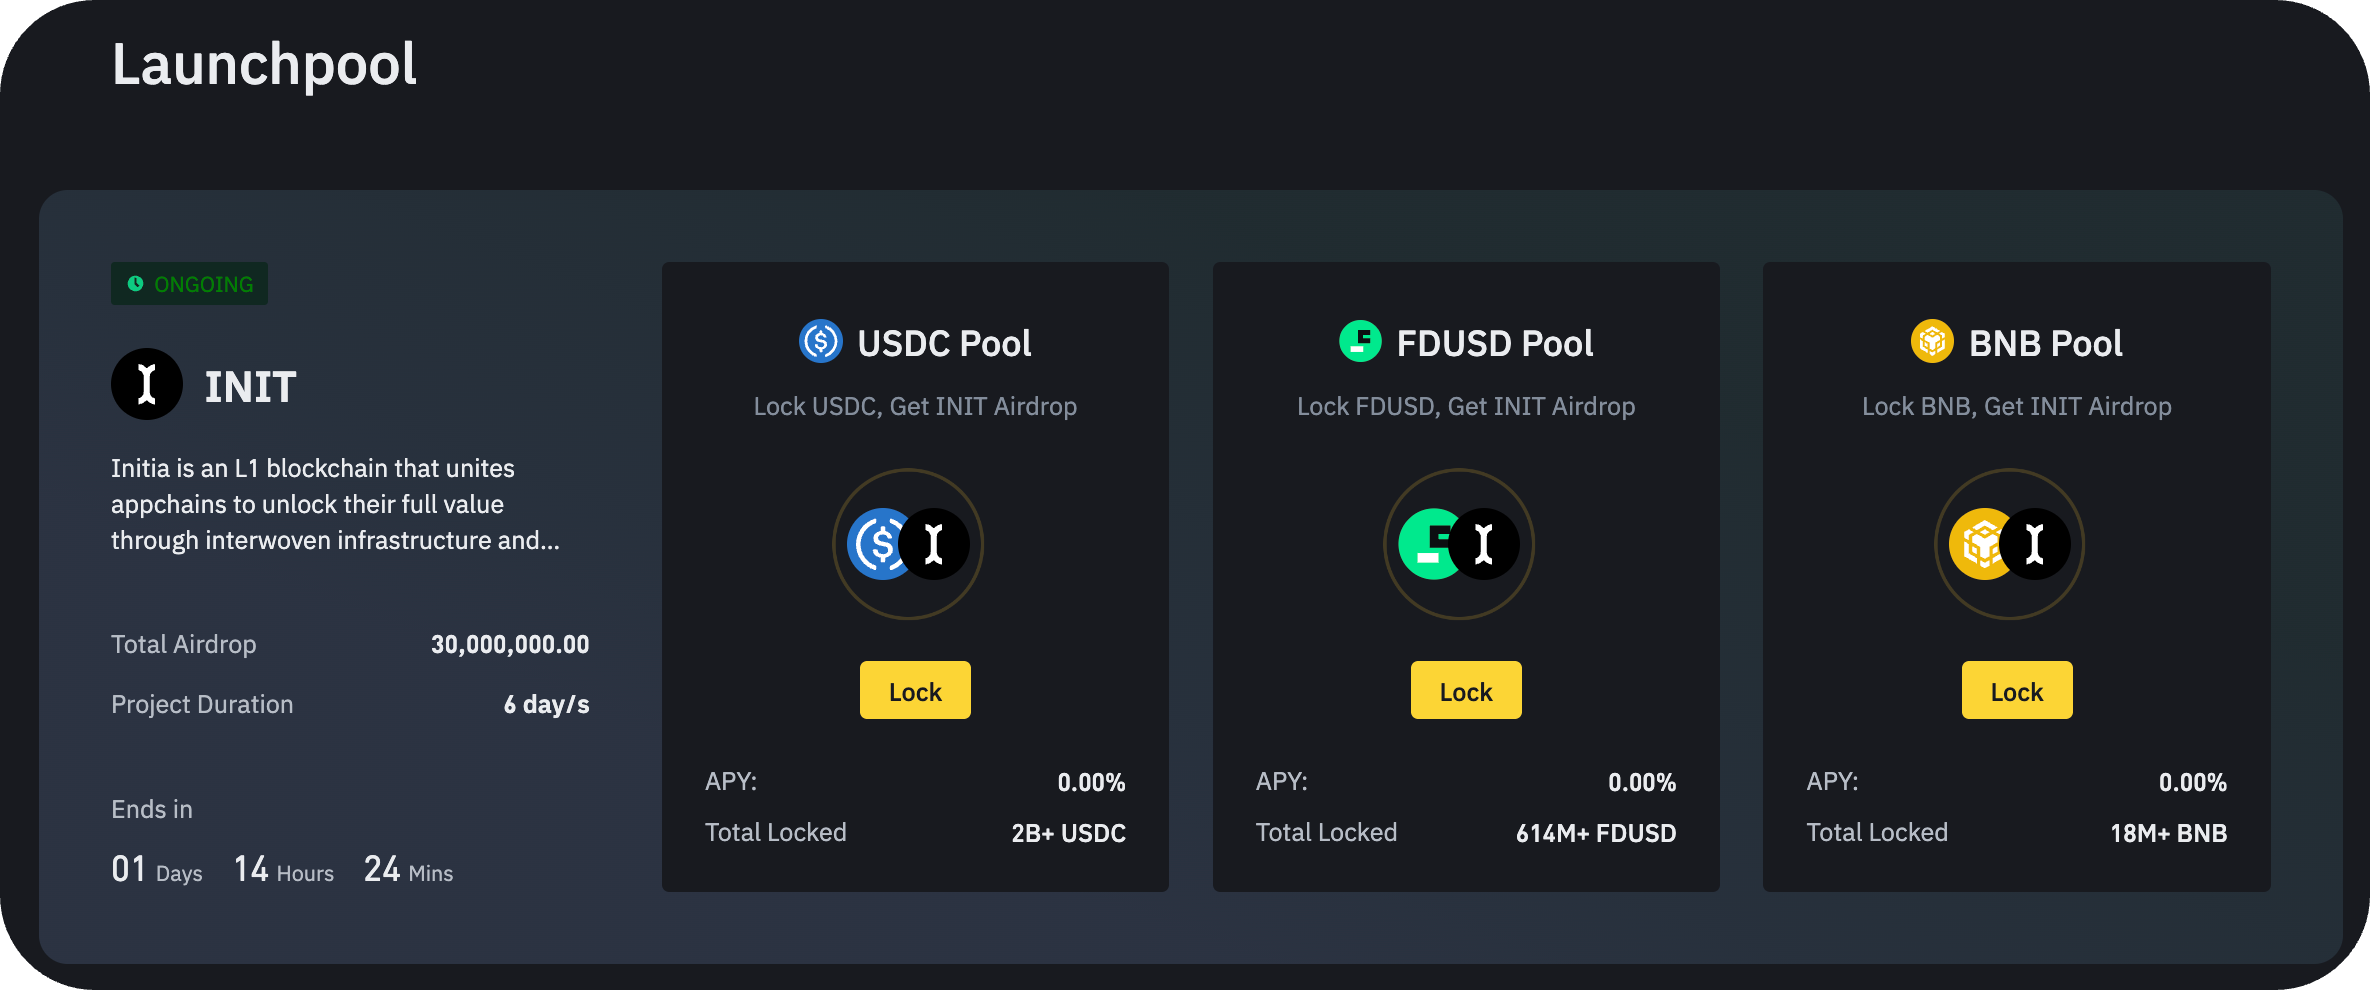The width and height of the screenshot is (2370, 990).
Task: Click the USDC/INIT paired token graphic
Action: 907,544
